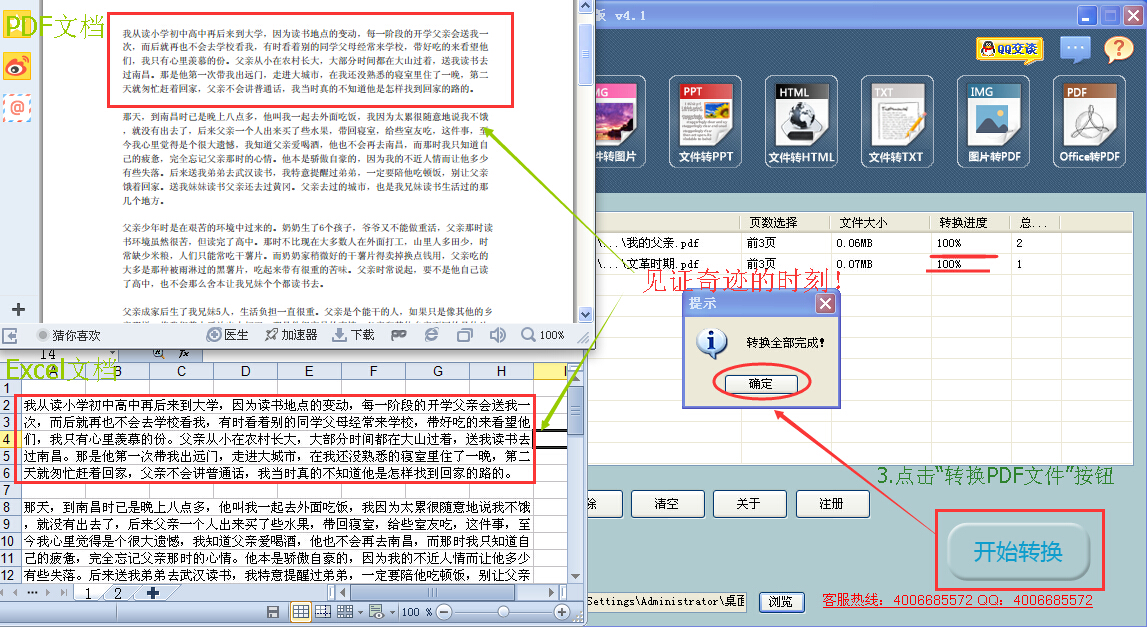The height and width of the screenshot is (627, 1147).
Task: Click 前3页 for 我的父亲.pdf
Action: (x=761, y=243)
